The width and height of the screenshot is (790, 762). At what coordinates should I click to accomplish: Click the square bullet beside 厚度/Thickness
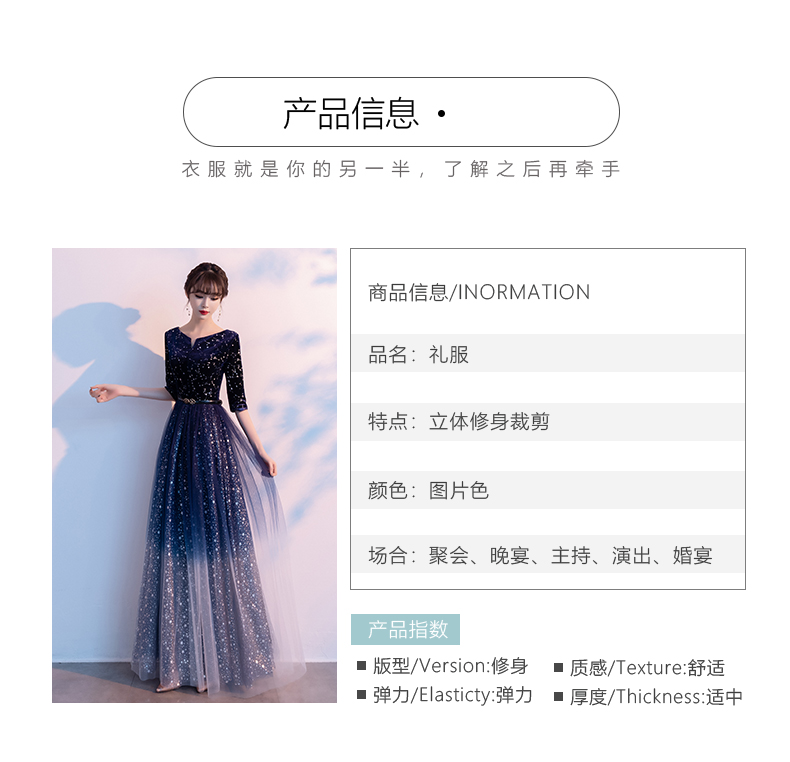tap(558, 697)
